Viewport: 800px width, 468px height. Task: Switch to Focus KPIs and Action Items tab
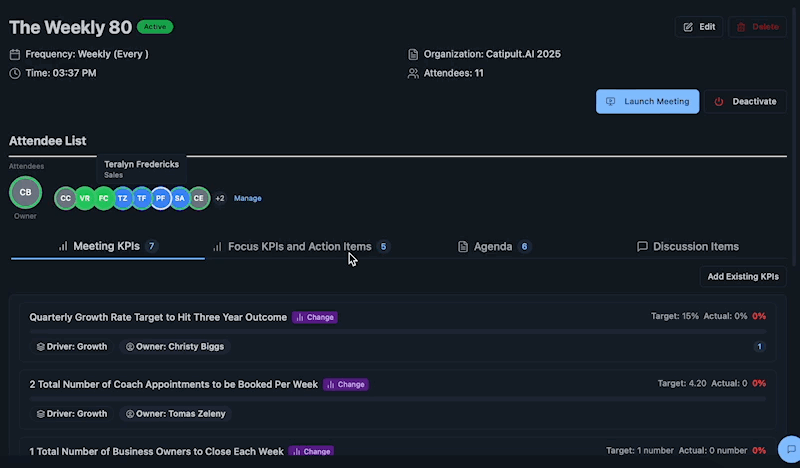pyautogui.click(x=300, y=246)
